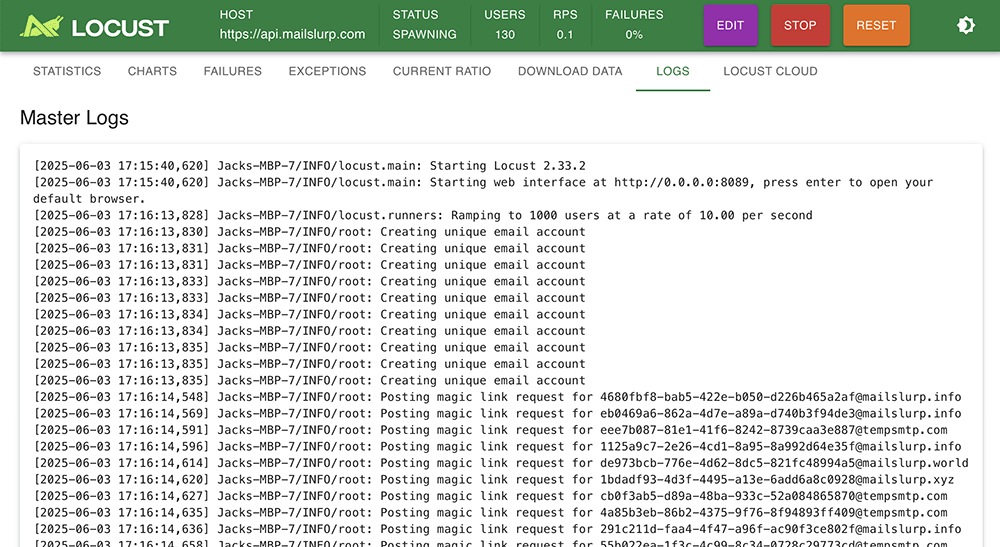View the Current Ratio tab
The width and height of the screenshot is (1000, 547).
(442, 71)
